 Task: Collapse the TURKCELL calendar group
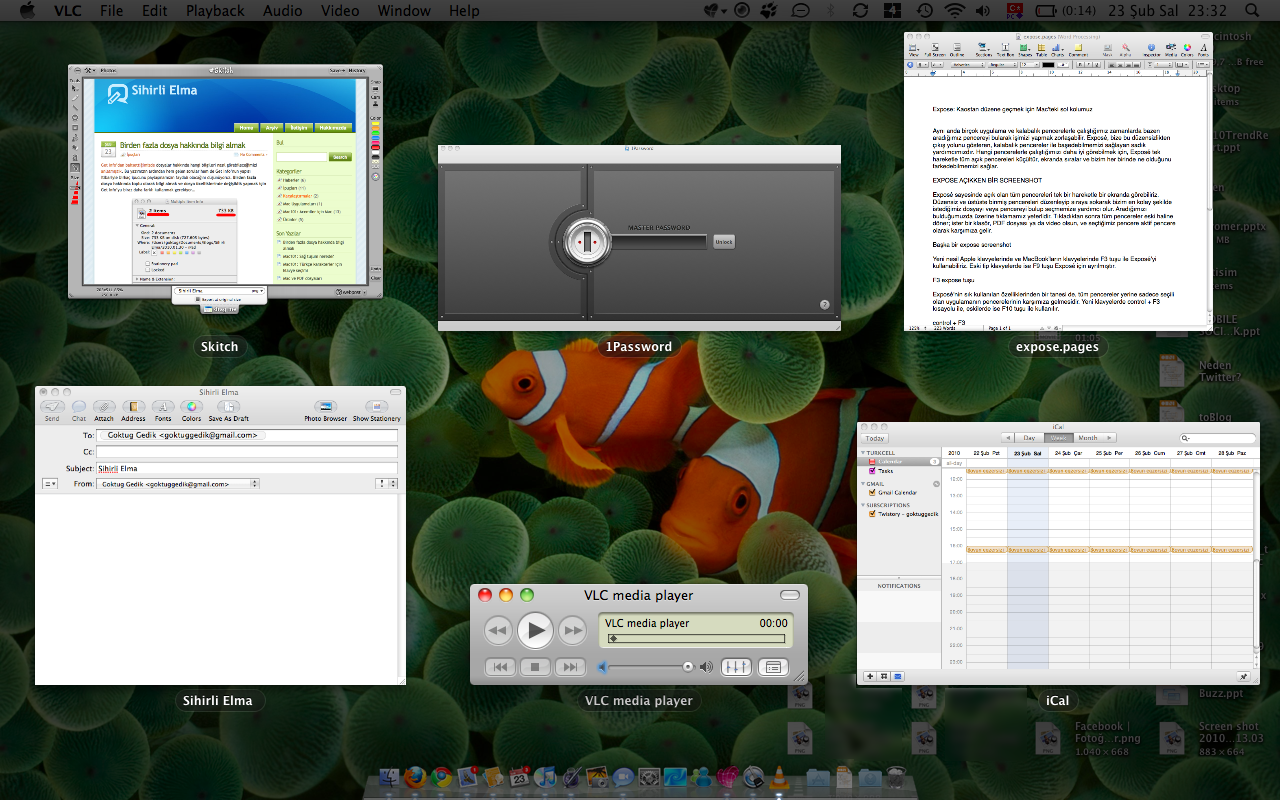click(x=863, y=452)
